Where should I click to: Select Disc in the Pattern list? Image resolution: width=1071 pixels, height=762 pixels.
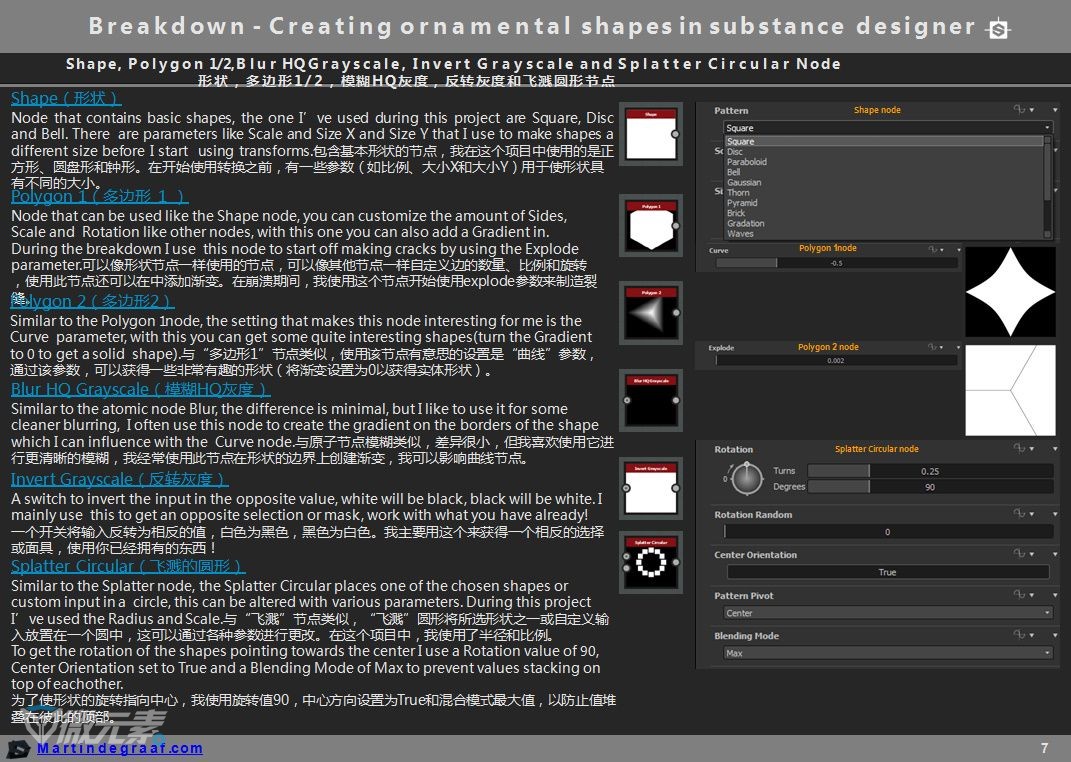point(884,152)
